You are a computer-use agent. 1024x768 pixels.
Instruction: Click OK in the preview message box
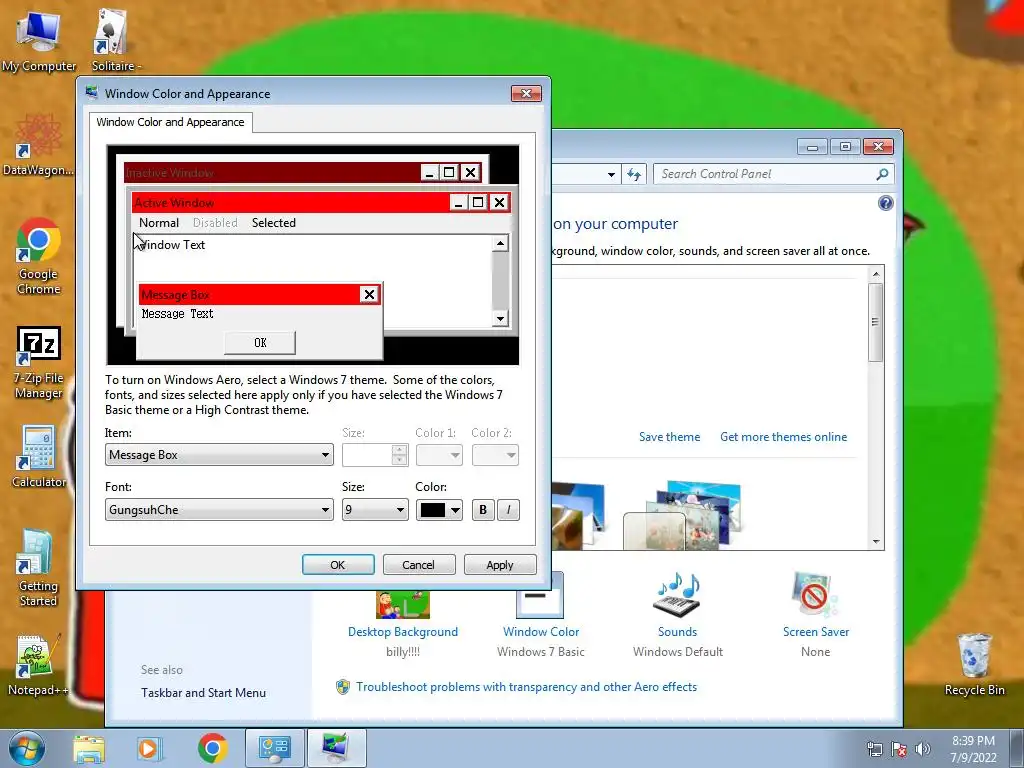tap(260, 343)
